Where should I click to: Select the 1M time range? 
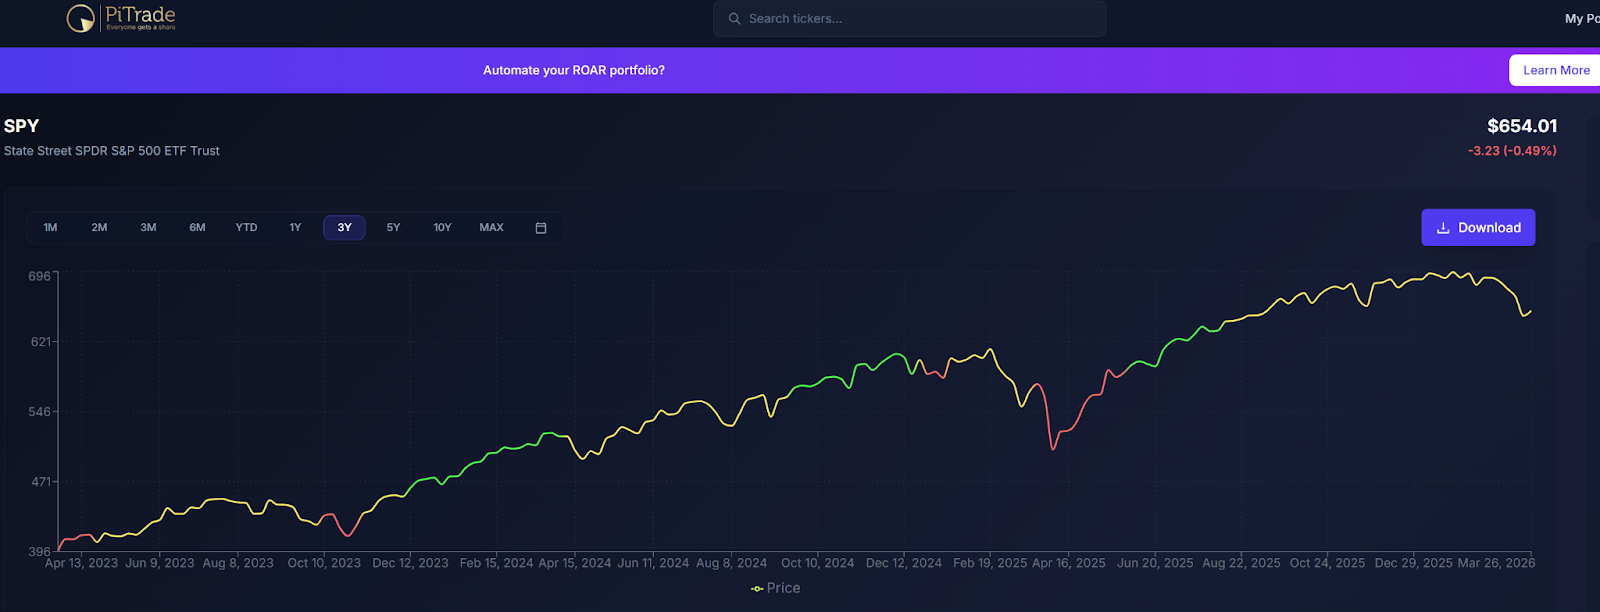[x=50, y=228]
